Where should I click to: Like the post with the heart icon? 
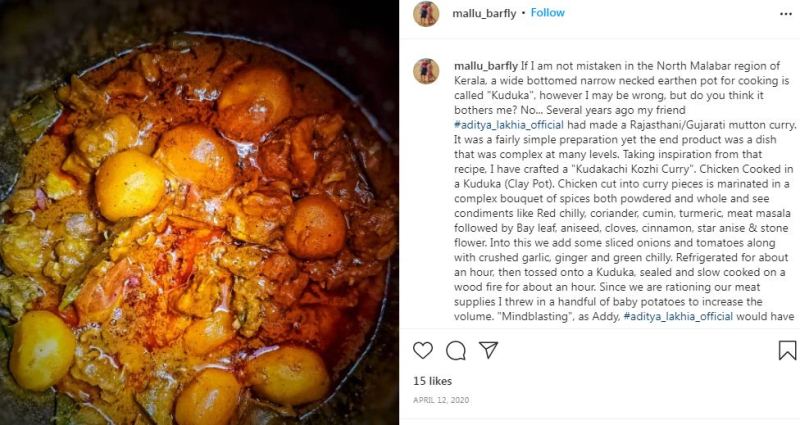click(x=422, y=351)
